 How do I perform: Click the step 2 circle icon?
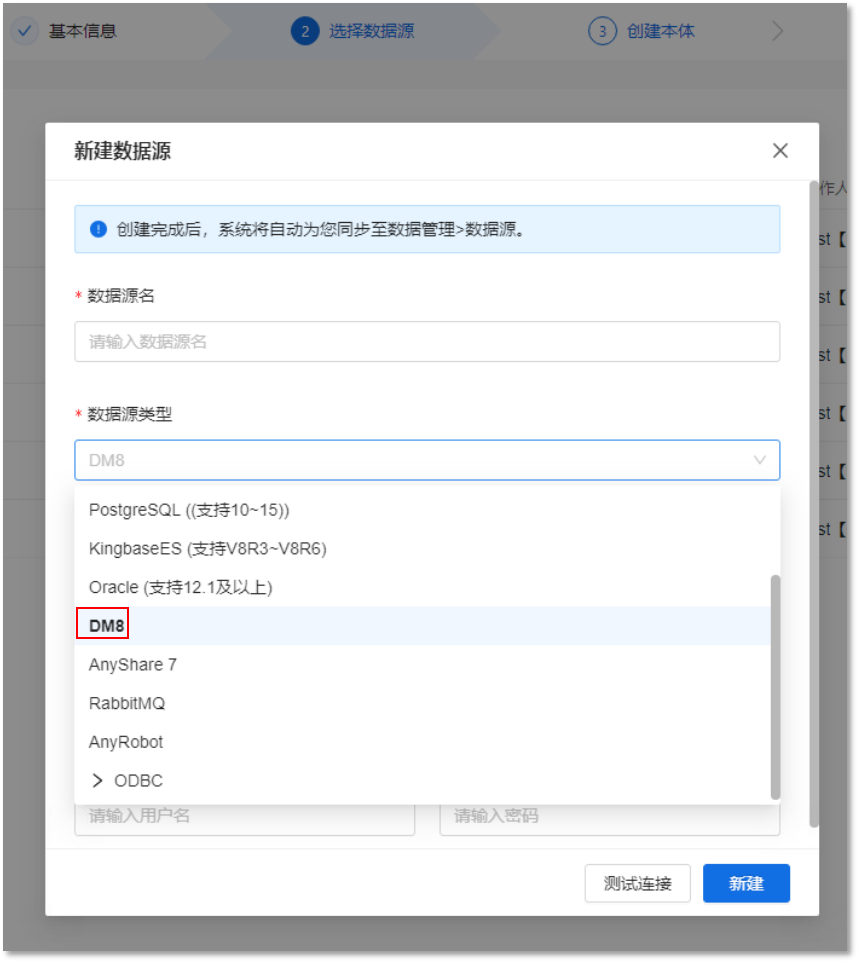305,31
